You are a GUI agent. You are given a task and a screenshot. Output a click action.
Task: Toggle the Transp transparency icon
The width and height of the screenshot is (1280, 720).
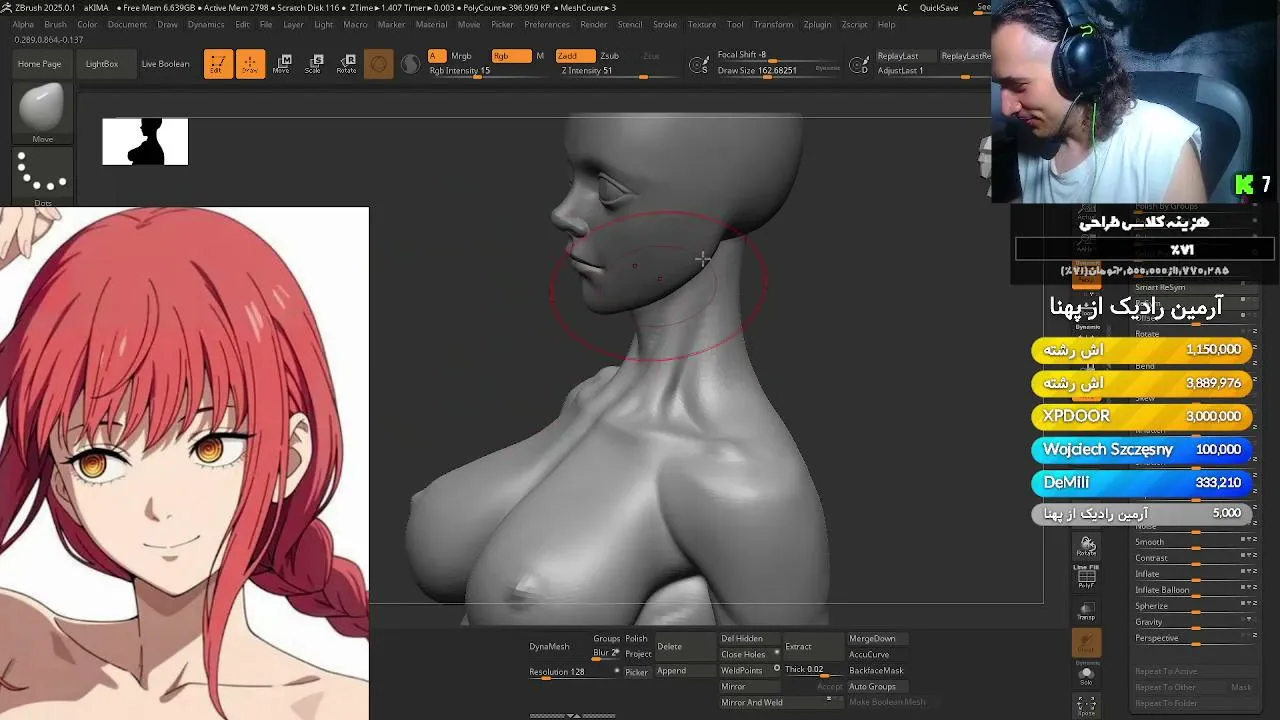click(x=1087, y=610)
